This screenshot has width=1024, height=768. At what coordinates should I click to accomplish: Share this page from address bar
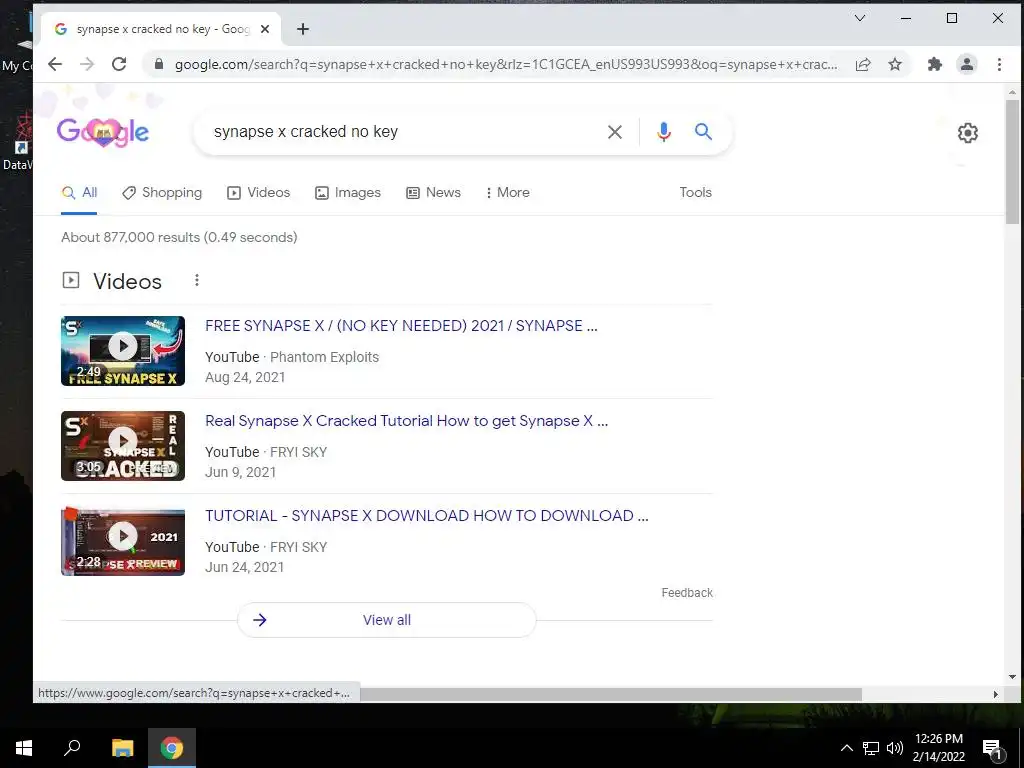863,64
